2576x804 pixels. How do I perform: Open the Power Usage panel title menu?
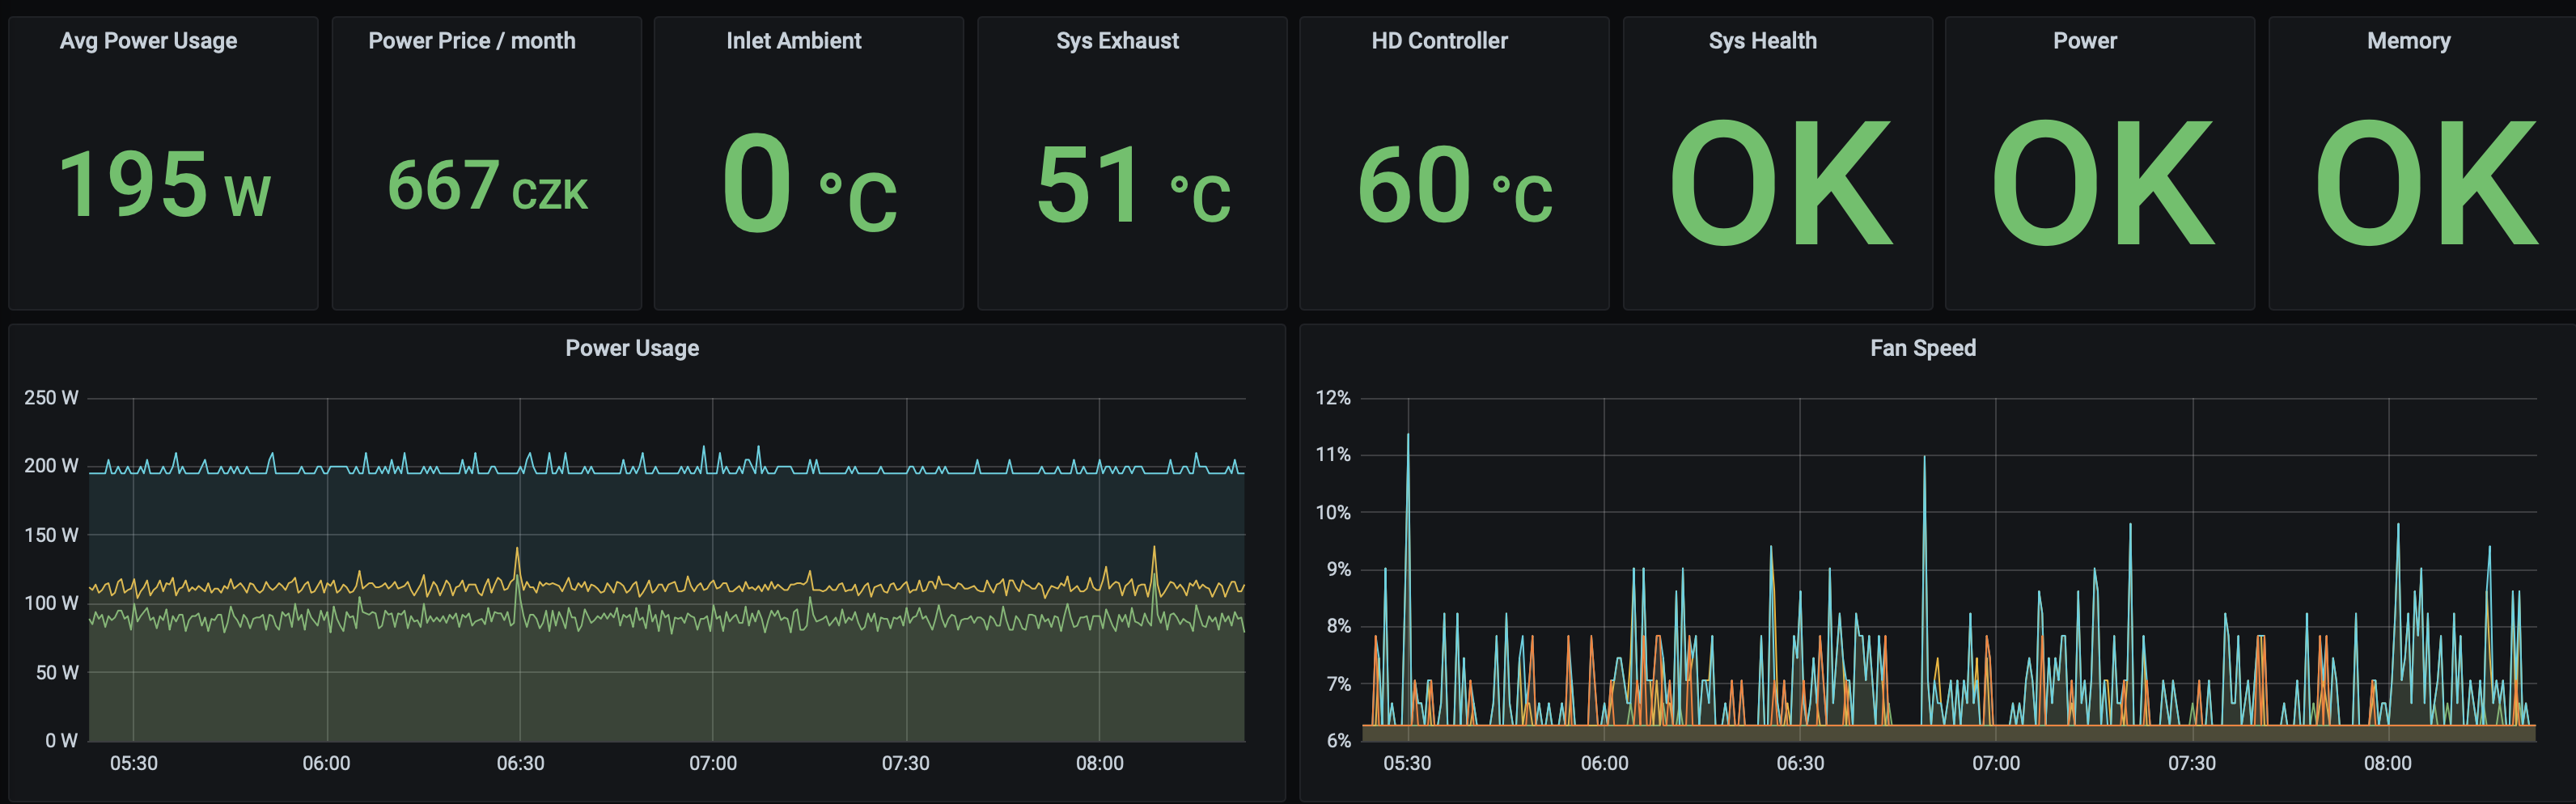coord(631,348)
